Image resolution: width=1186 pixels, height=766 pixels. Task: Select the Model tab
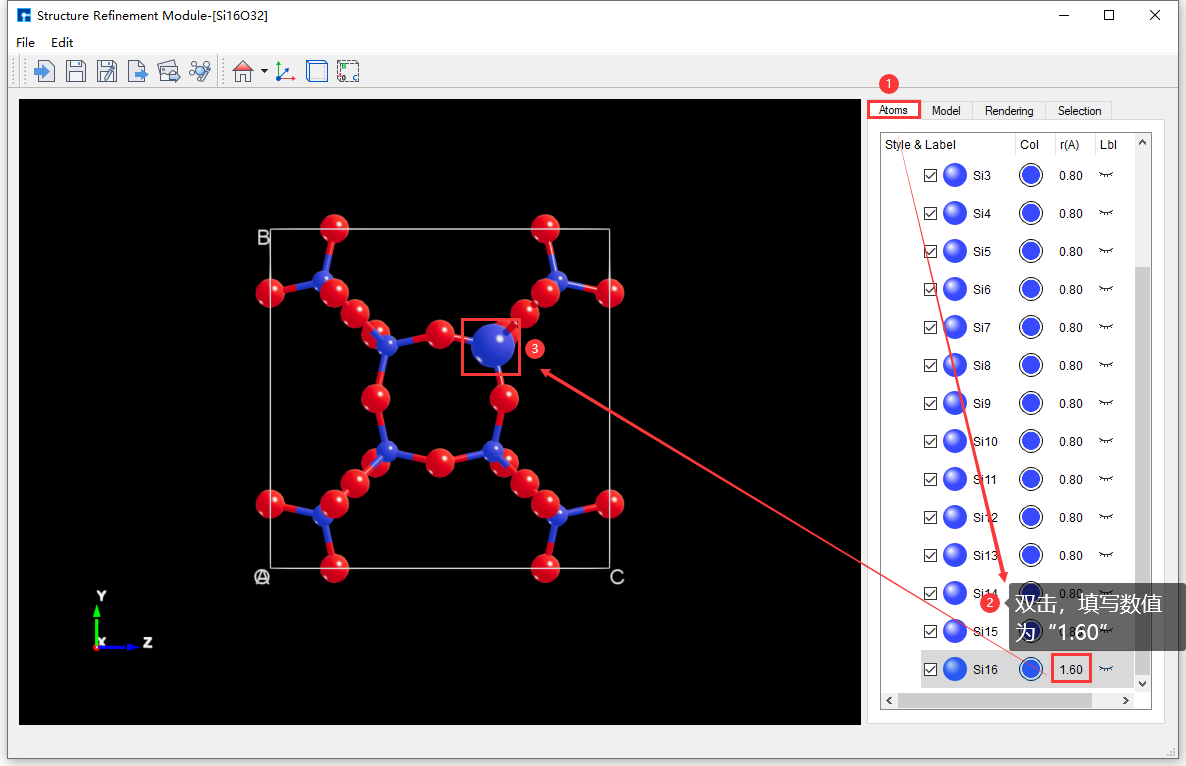pyautogui.click(x=946, y=110)
